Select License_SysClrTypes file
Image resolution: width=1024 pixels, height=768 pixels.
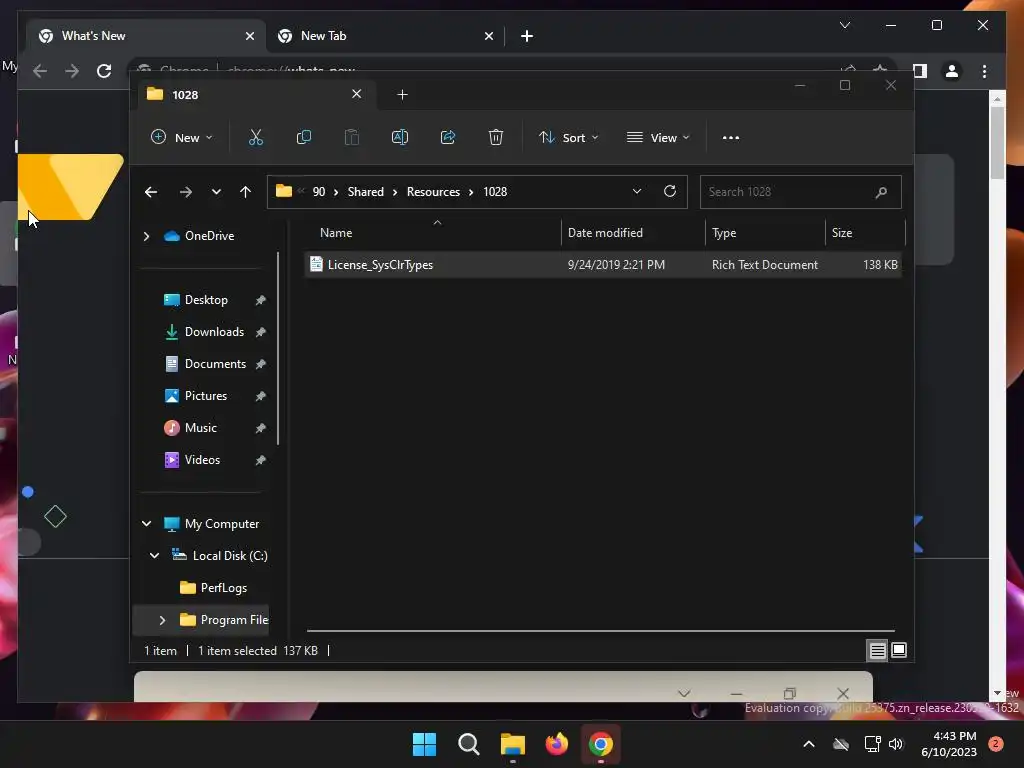603,265
